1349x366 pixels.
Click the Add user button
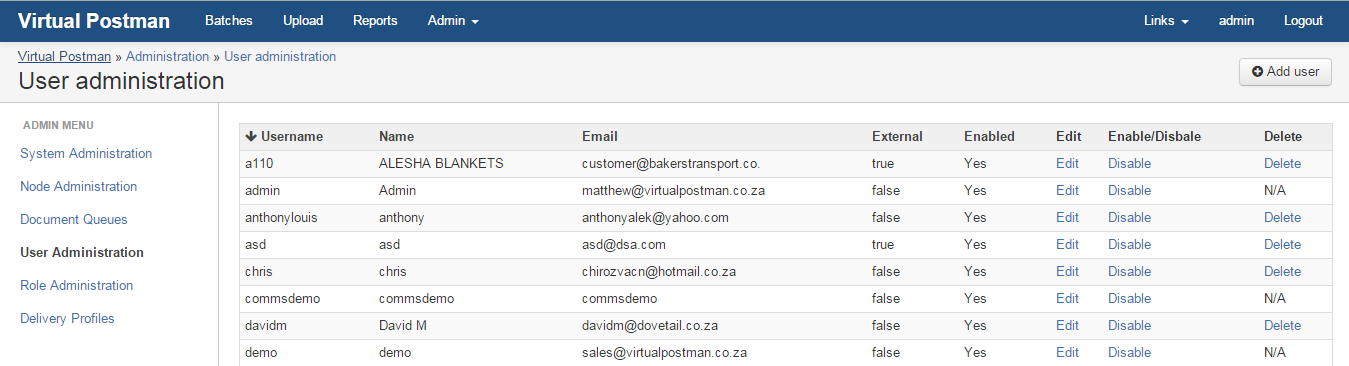click(x=1285, y=72)
